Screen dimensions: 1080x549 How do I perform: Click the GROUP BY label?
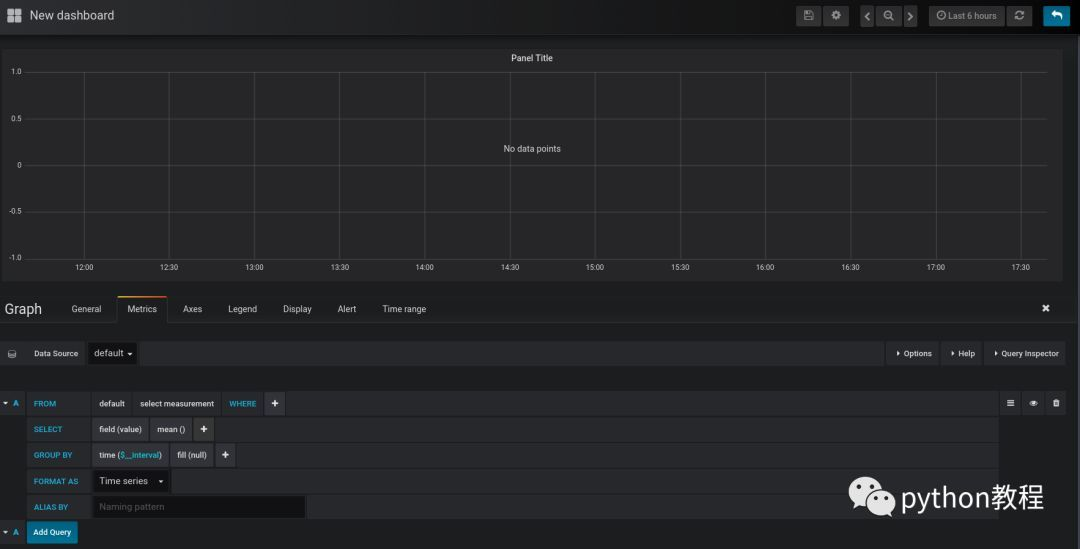(52, 455)
